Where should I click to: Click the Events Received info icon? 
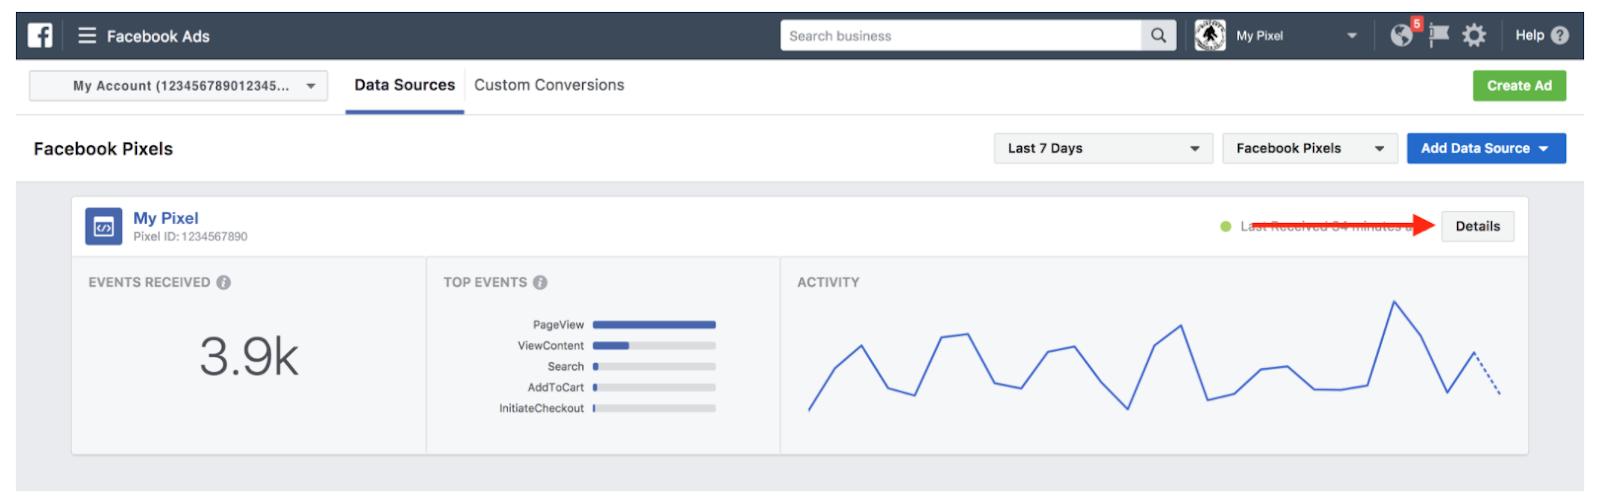pyautogui.click(x=224, y=283)
